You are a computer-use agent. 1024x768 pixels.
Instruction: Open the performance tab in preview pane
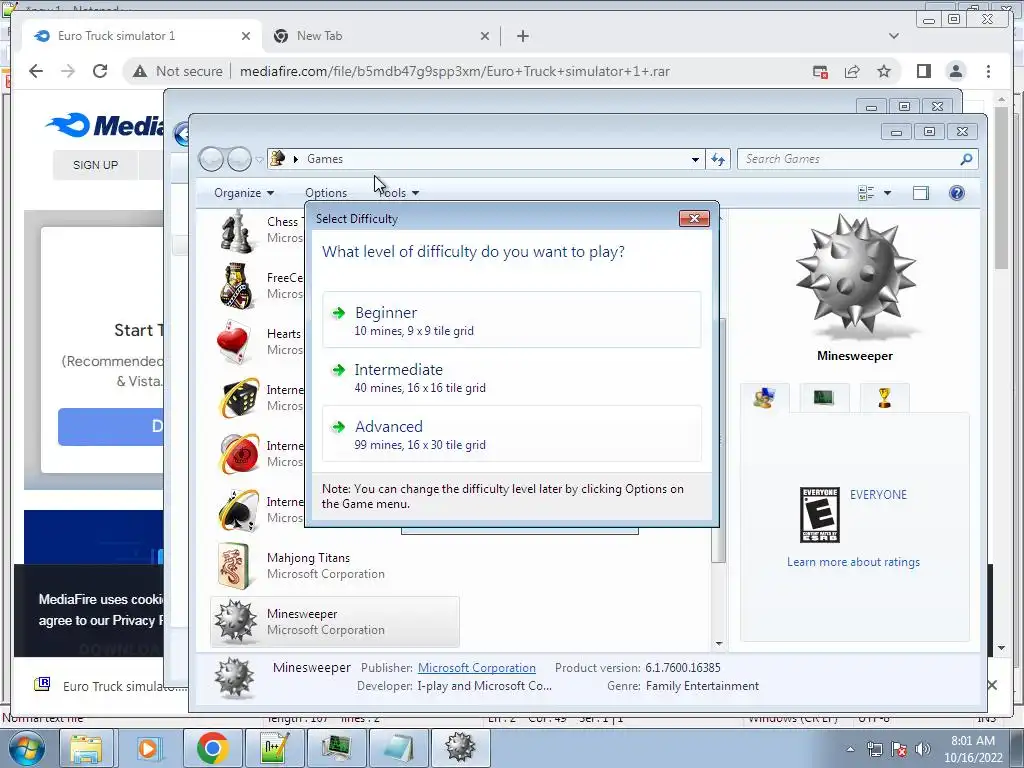[824, 397]
